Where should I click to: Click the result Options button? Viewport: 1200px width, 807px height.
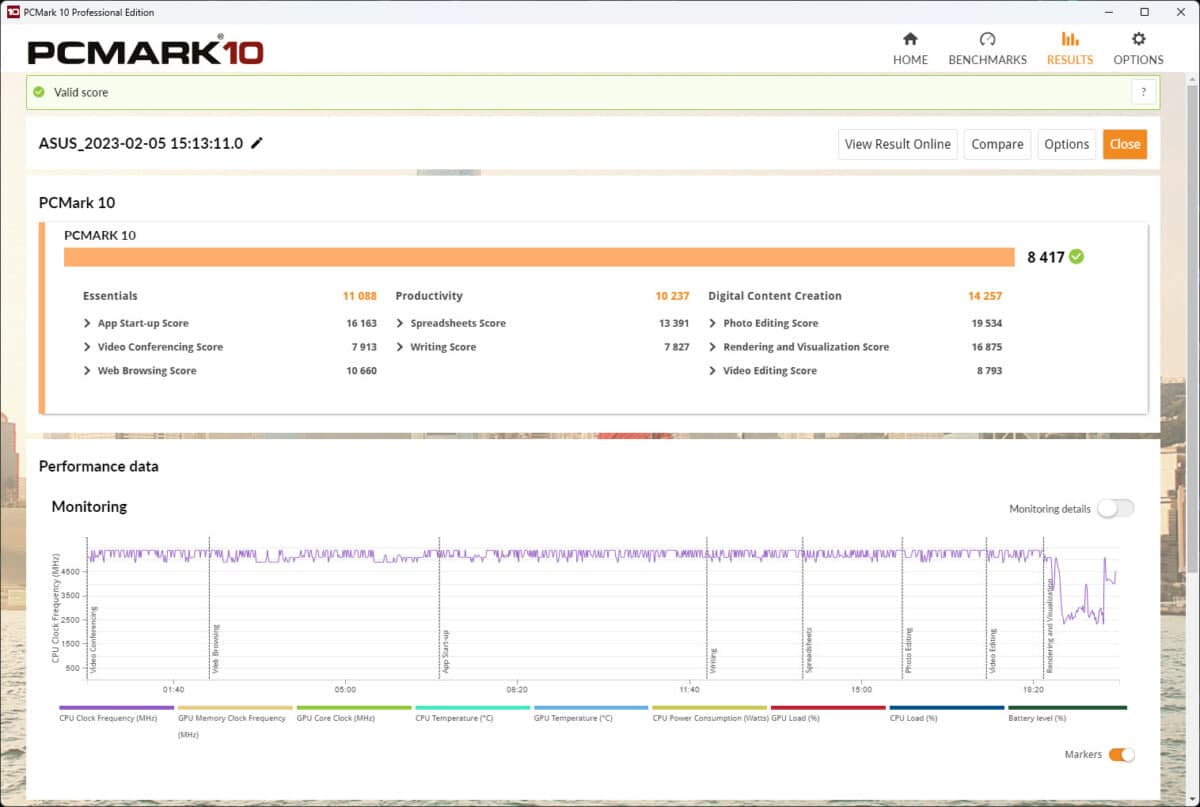pos(1066,144)
